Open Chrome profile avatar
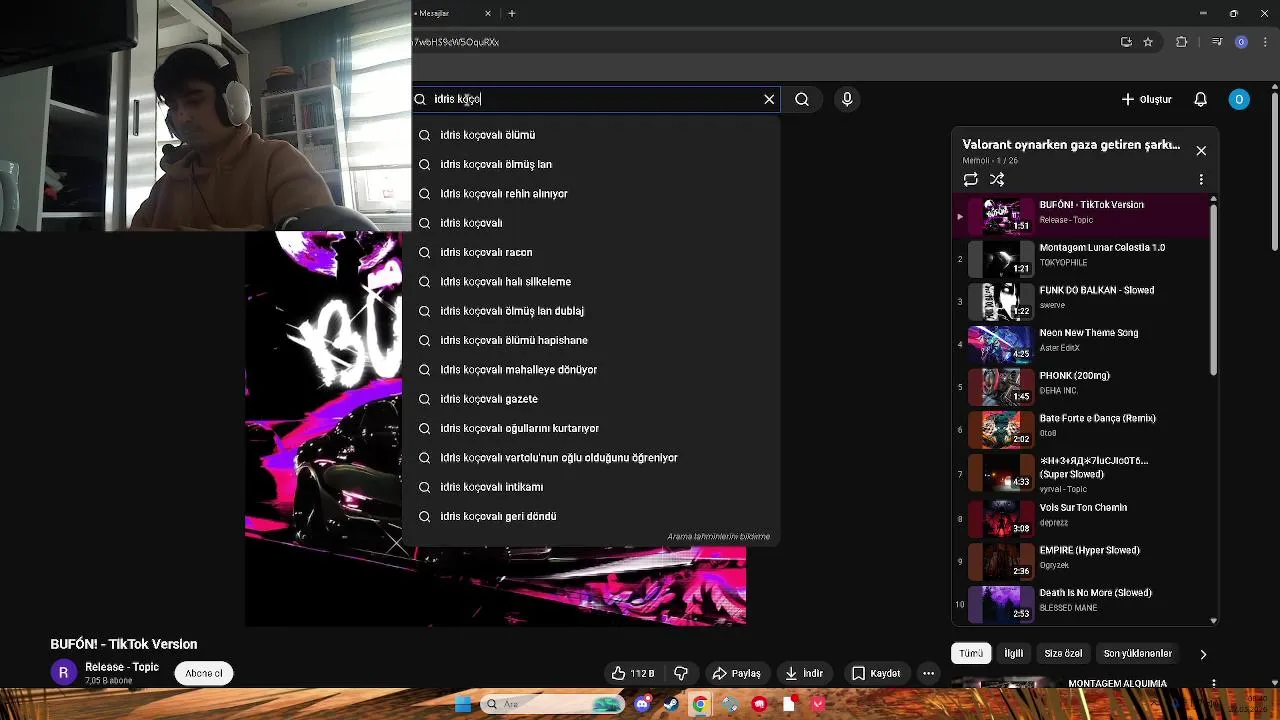This screenshot has height=720, width=1280. tap(1241, 42)
